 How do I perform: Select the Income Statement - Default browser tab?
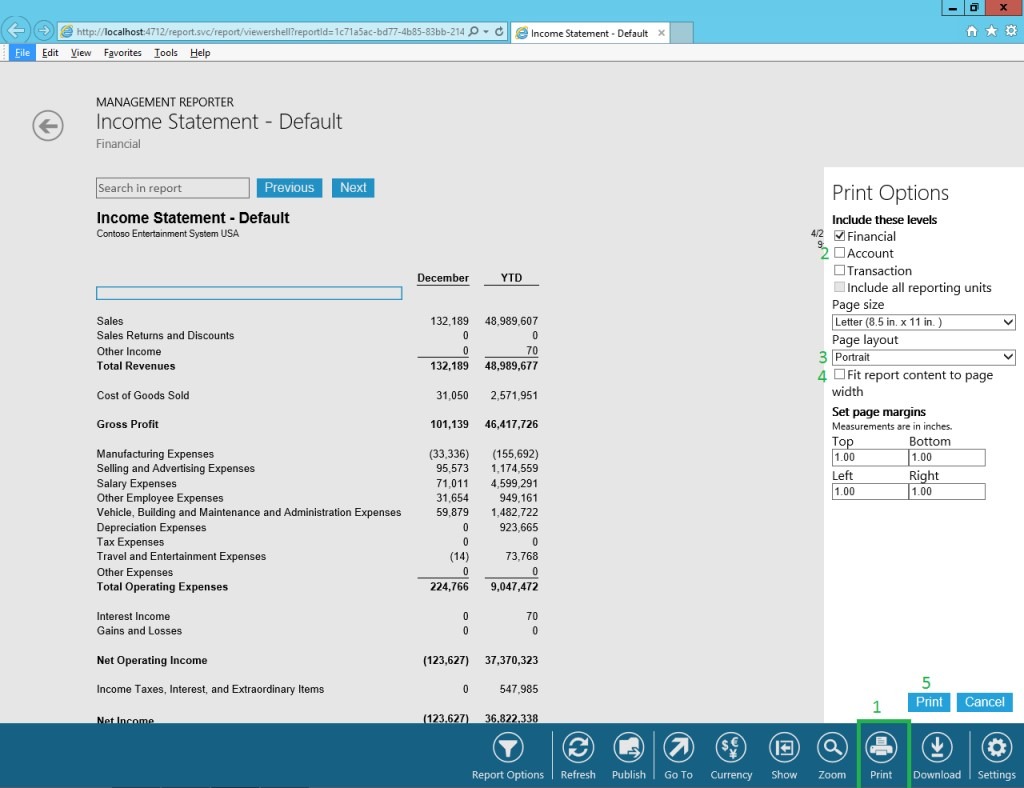588,31
